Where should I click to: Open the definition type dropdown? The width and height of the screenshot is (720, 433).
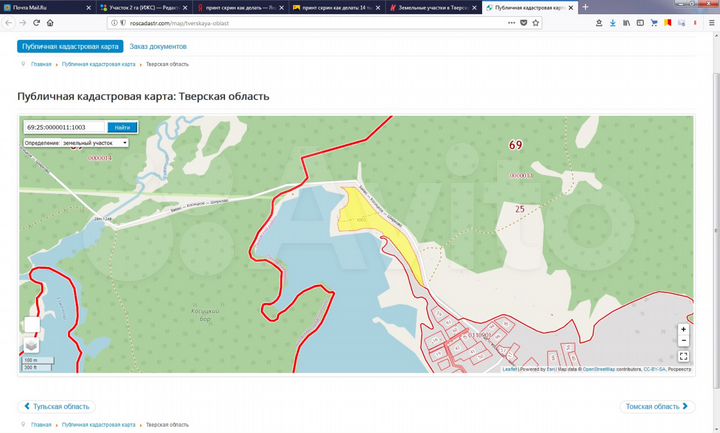point(76,143)
